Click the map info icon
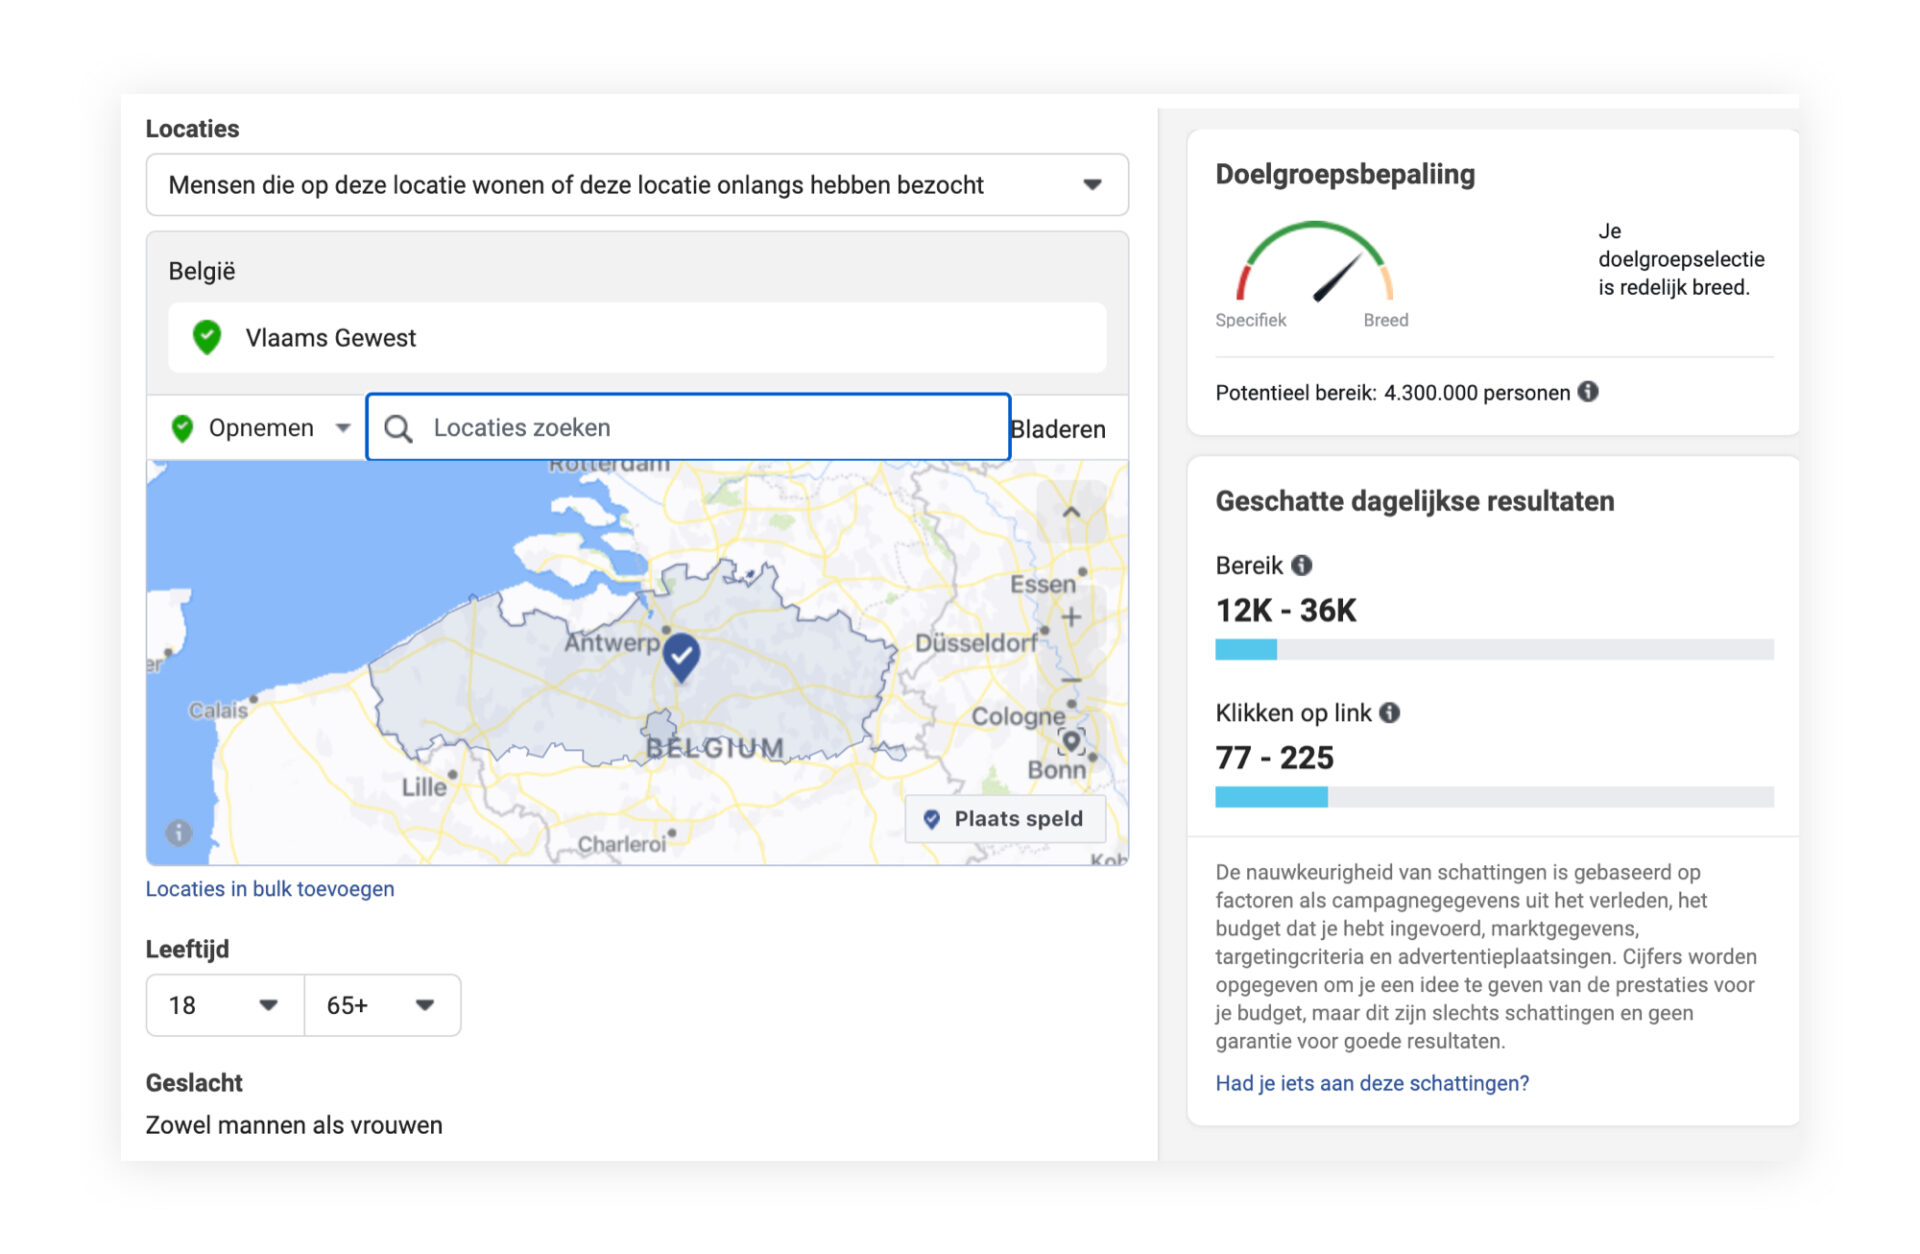Screen dimensions: 1920x1254 point(178,832)
